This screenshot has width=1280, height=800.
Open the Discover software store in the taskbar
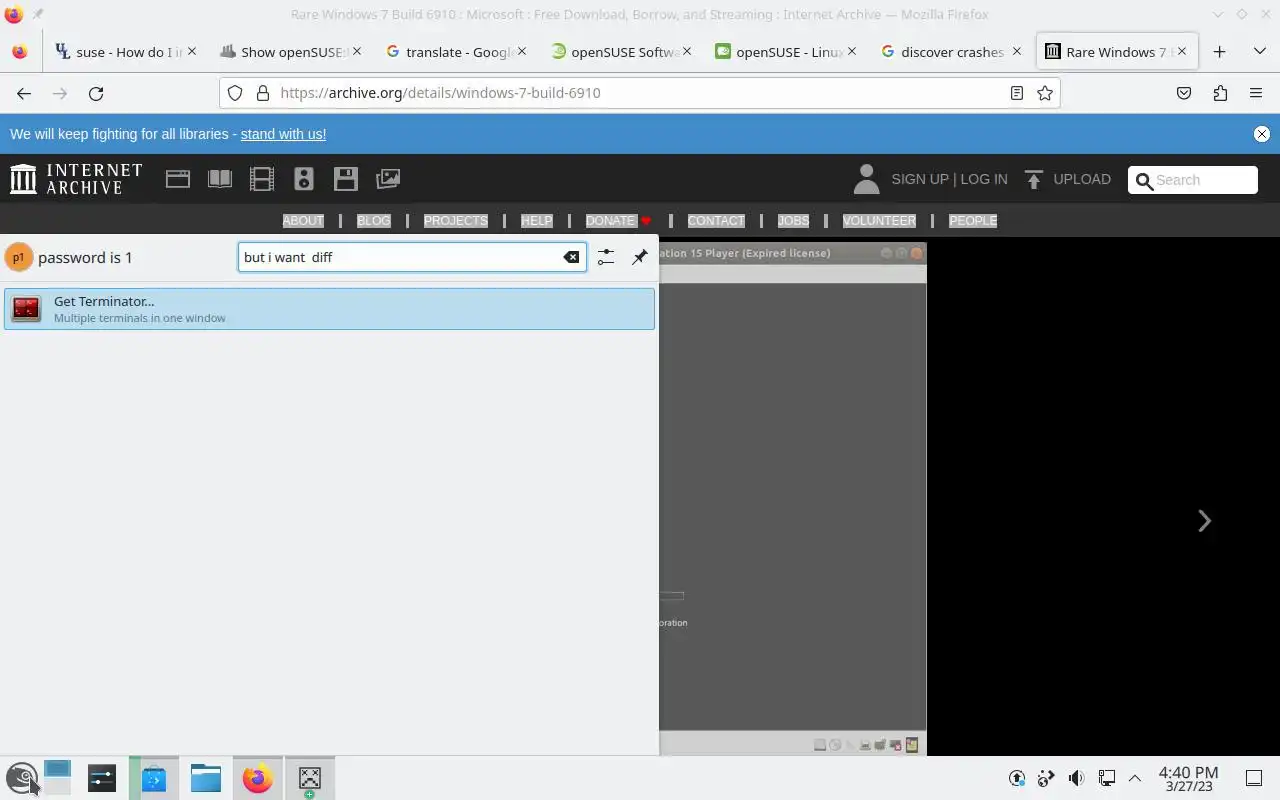(154, 778)
